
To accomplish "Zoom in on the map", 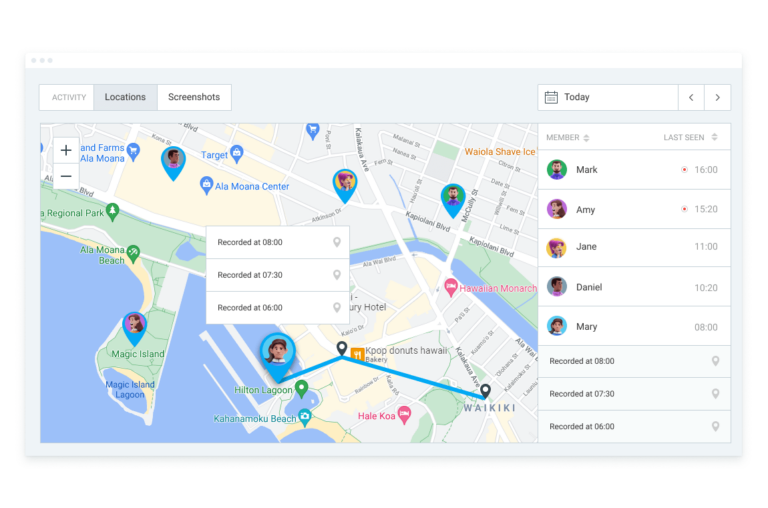I will pyautogui.click(x=66, y=150).
